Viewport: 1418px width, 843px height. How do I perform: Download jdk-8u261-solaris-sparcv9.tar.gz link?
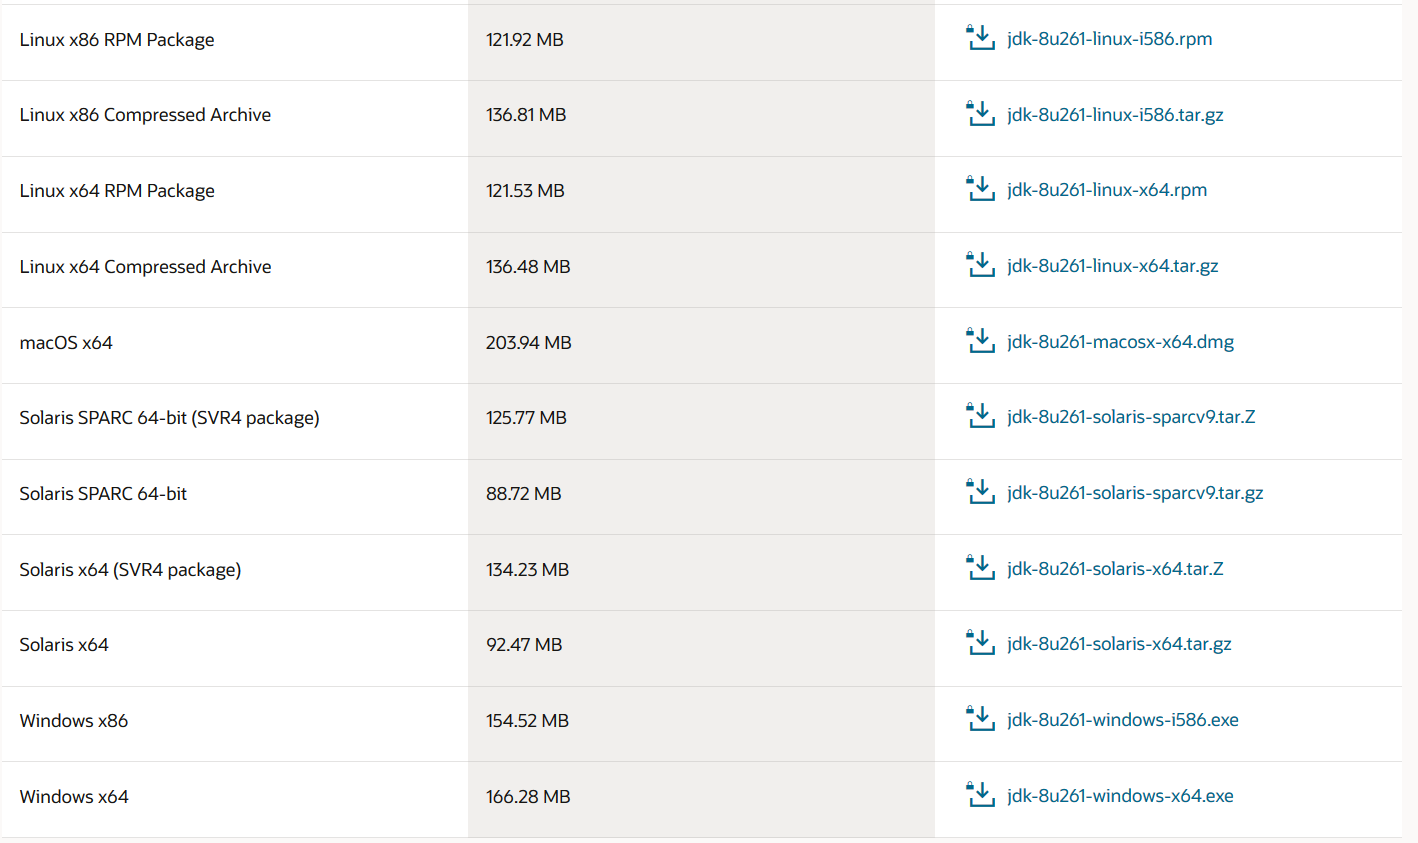click(1135, 493)
